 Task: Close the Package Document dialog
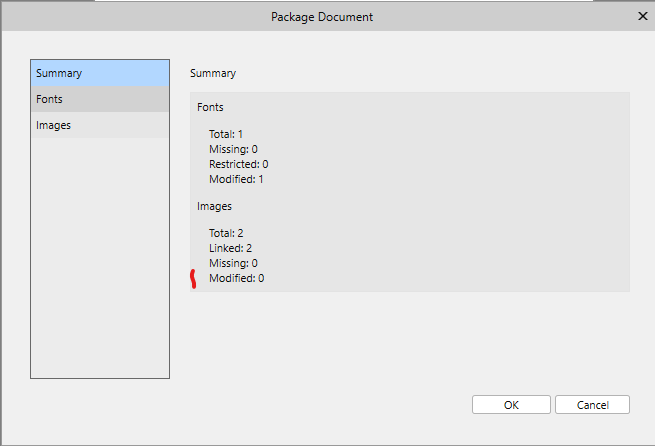coord(642,16)
